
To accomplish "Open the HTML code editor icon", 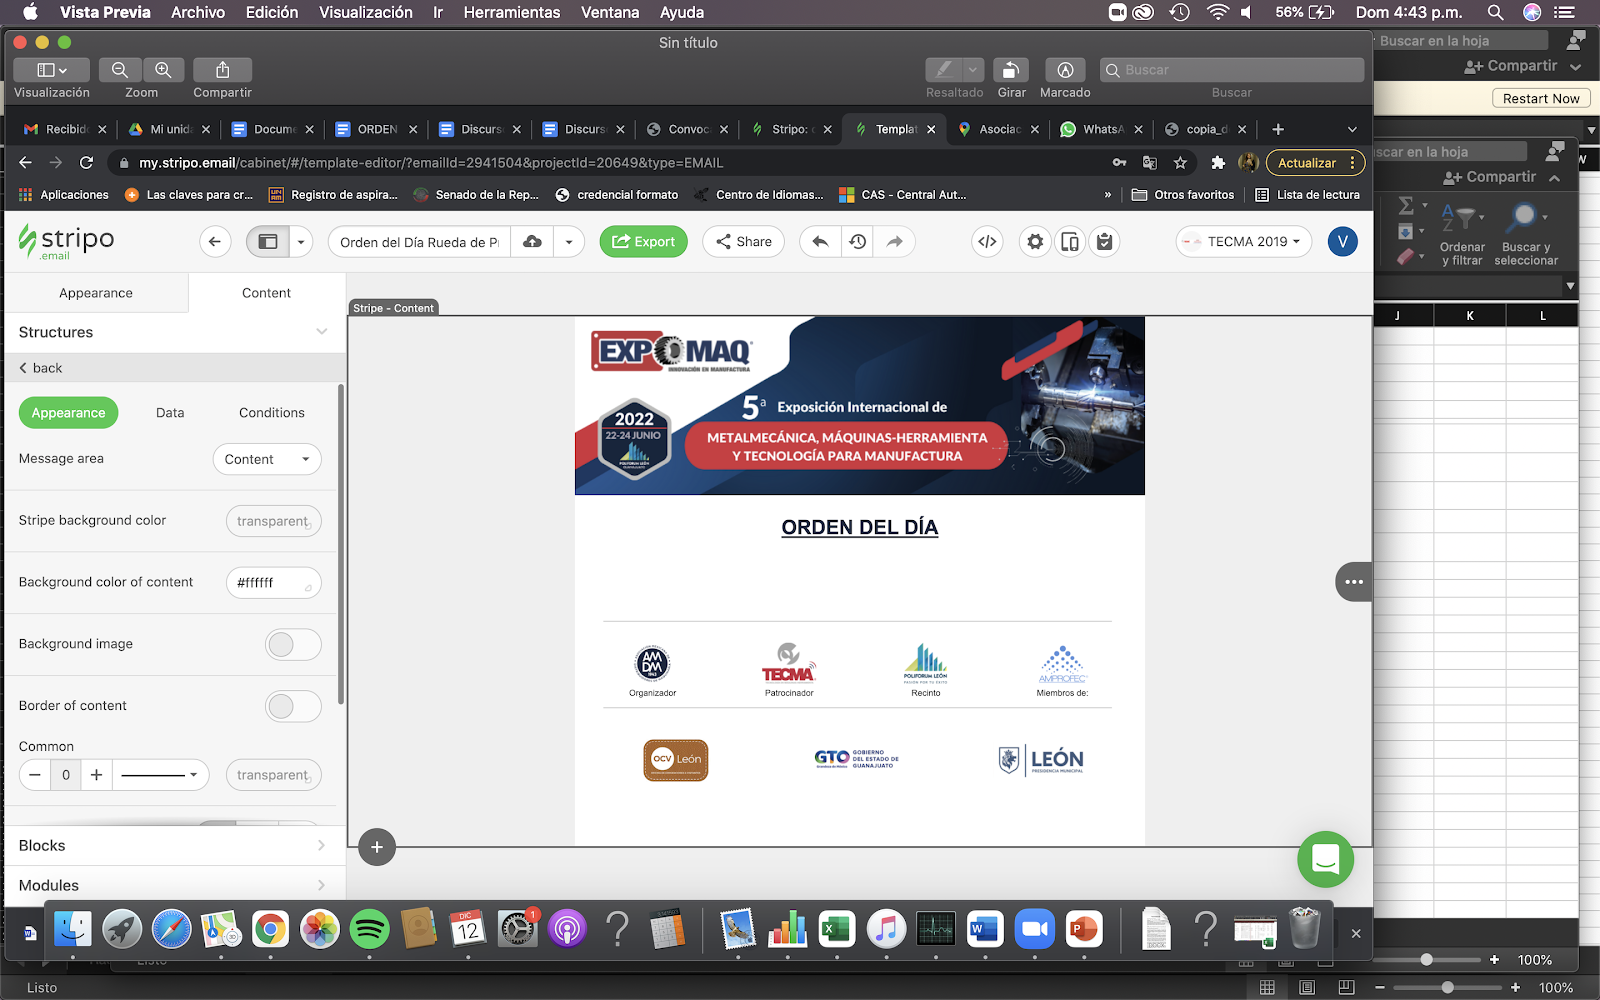I will [x=987, y=241].
